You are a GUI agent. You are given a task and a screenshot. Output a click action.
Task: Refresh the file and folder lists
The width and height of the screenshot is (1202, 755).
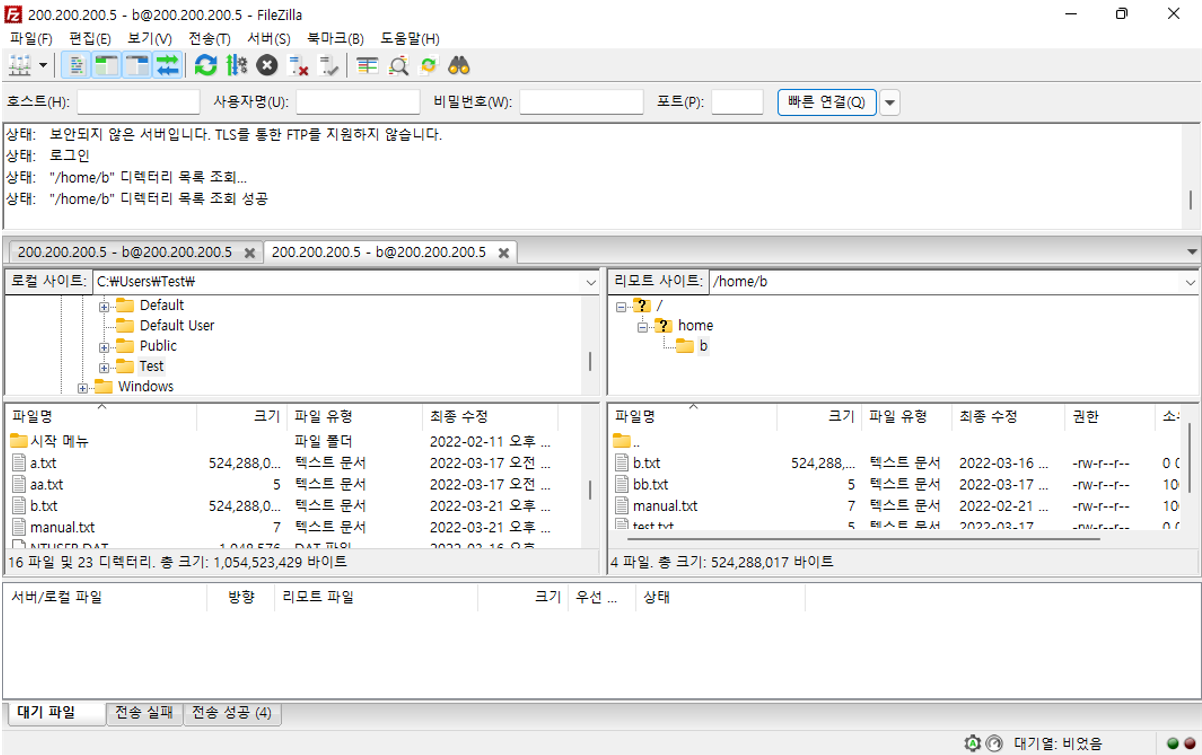[x=206, y=66]
